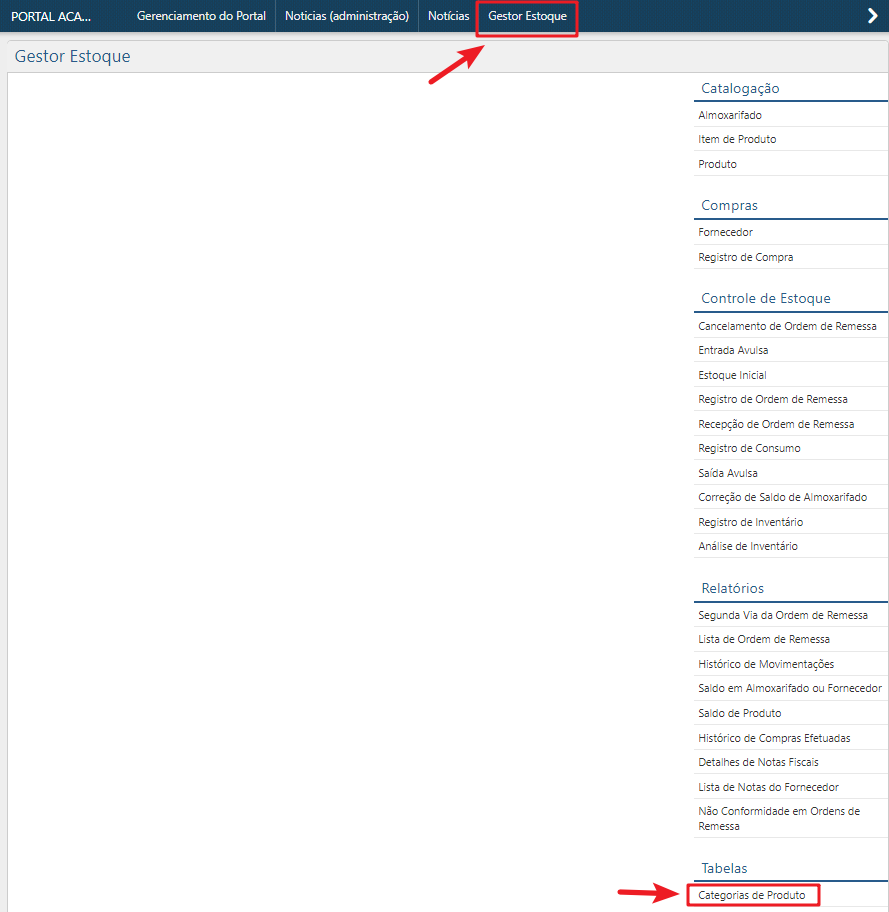Screen dimensions: 889x912
Task: Open Estoque Inicial page
Action: (x=732, y=375)
